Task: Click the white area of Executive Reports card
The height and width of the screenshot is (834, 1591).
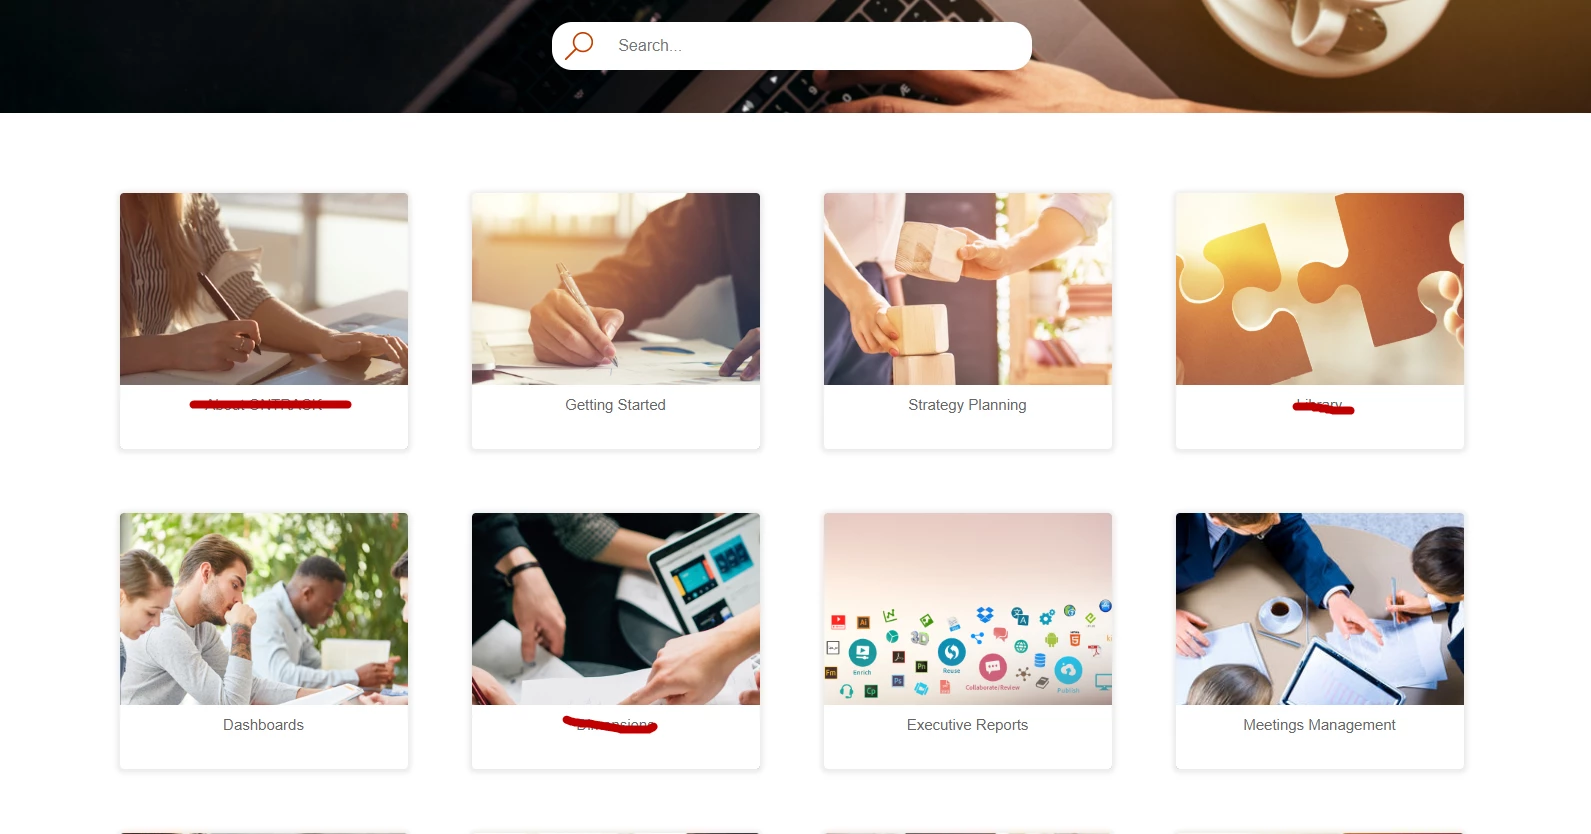Action: click(x=968, y=752)
